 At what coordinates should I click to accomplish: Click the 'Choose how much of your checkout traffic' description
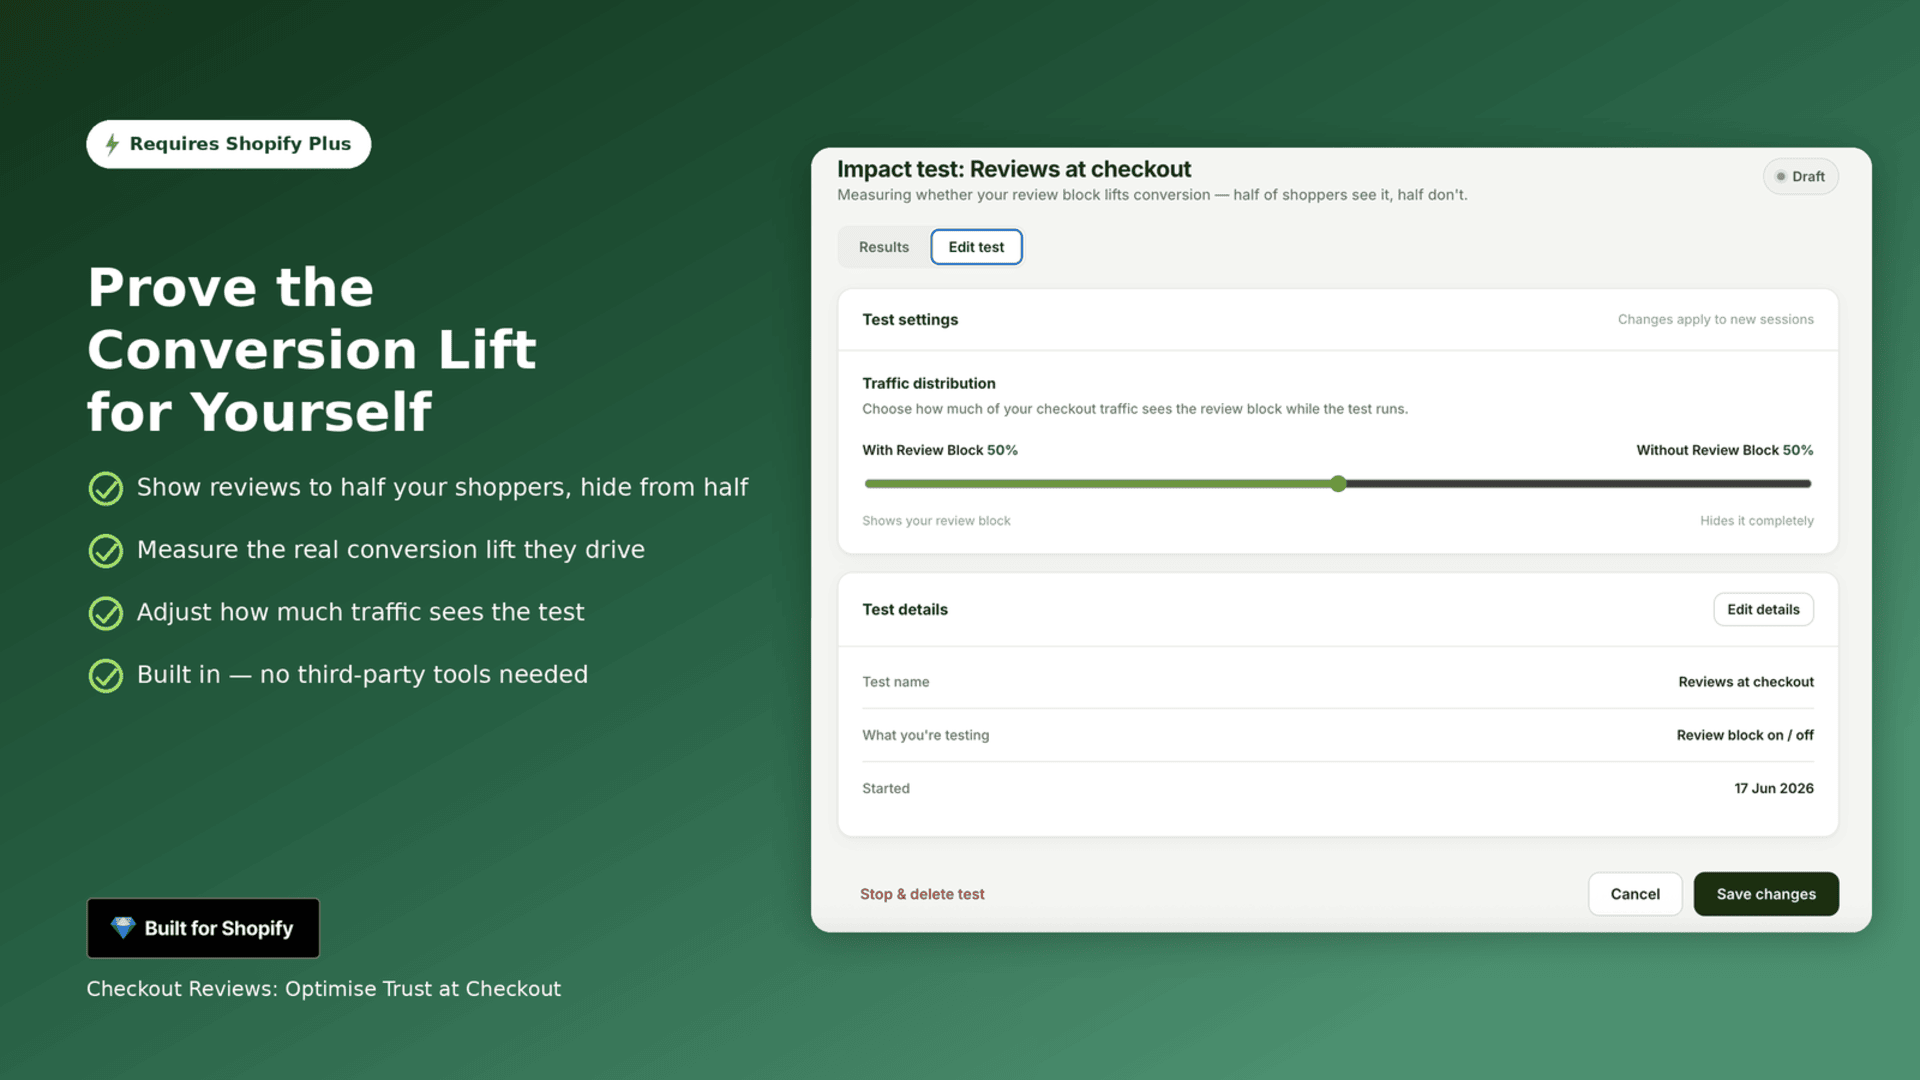(x=1135, y=409)
